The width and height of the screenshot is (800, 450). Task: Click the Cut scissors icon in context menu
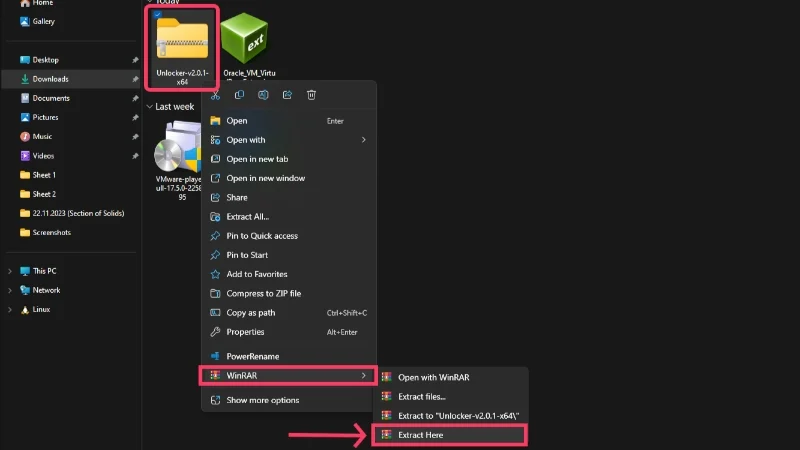[x=215, y=95]
